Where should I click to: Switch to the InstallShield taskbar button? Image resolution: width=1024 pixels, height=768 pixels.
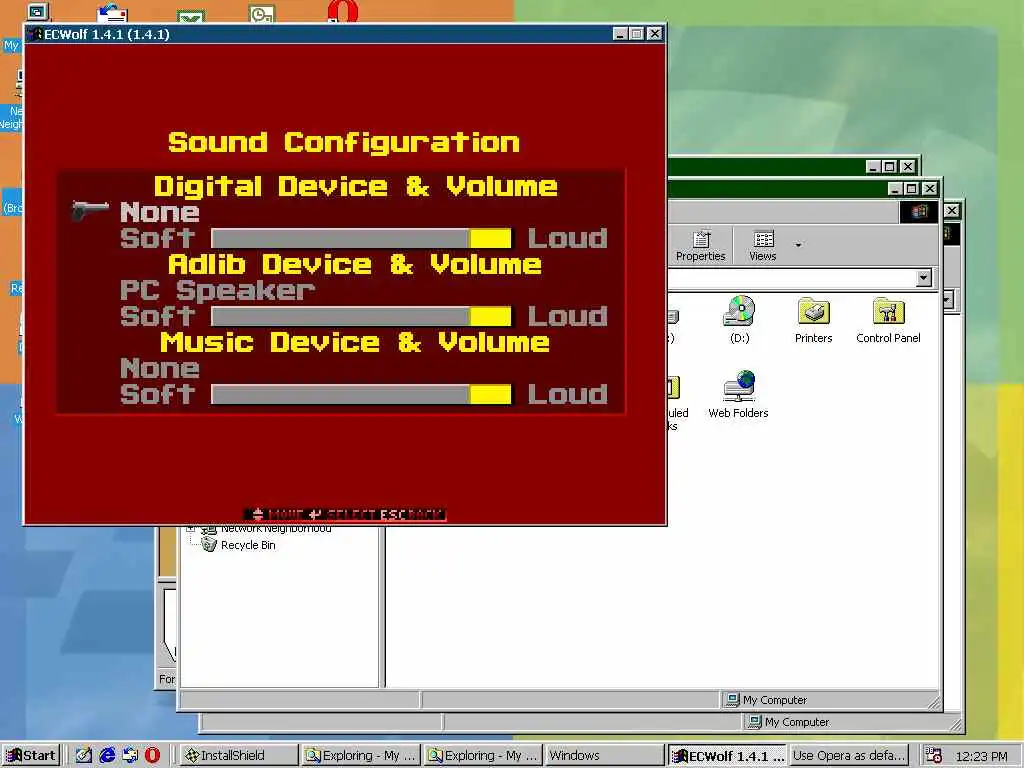[239, 756]
